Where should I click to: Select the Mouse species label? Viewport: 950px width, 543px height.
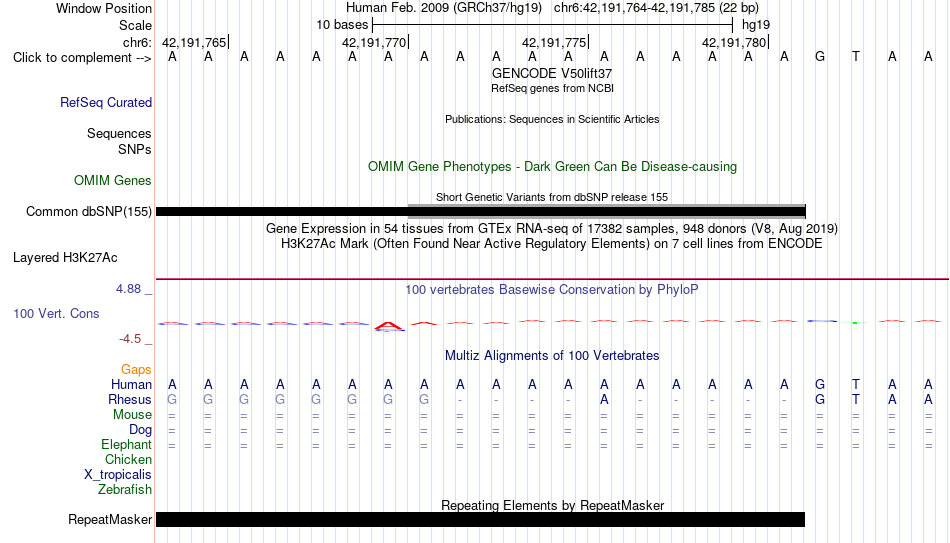[x=132, y=415]
